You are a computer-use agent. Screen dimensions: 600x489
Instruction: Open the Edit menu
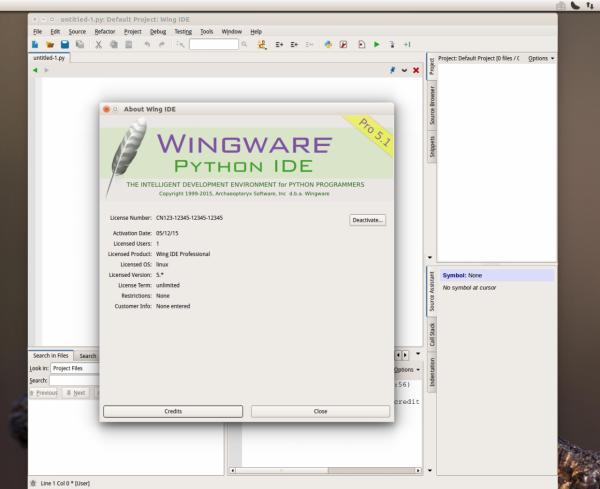click(55, 32)
